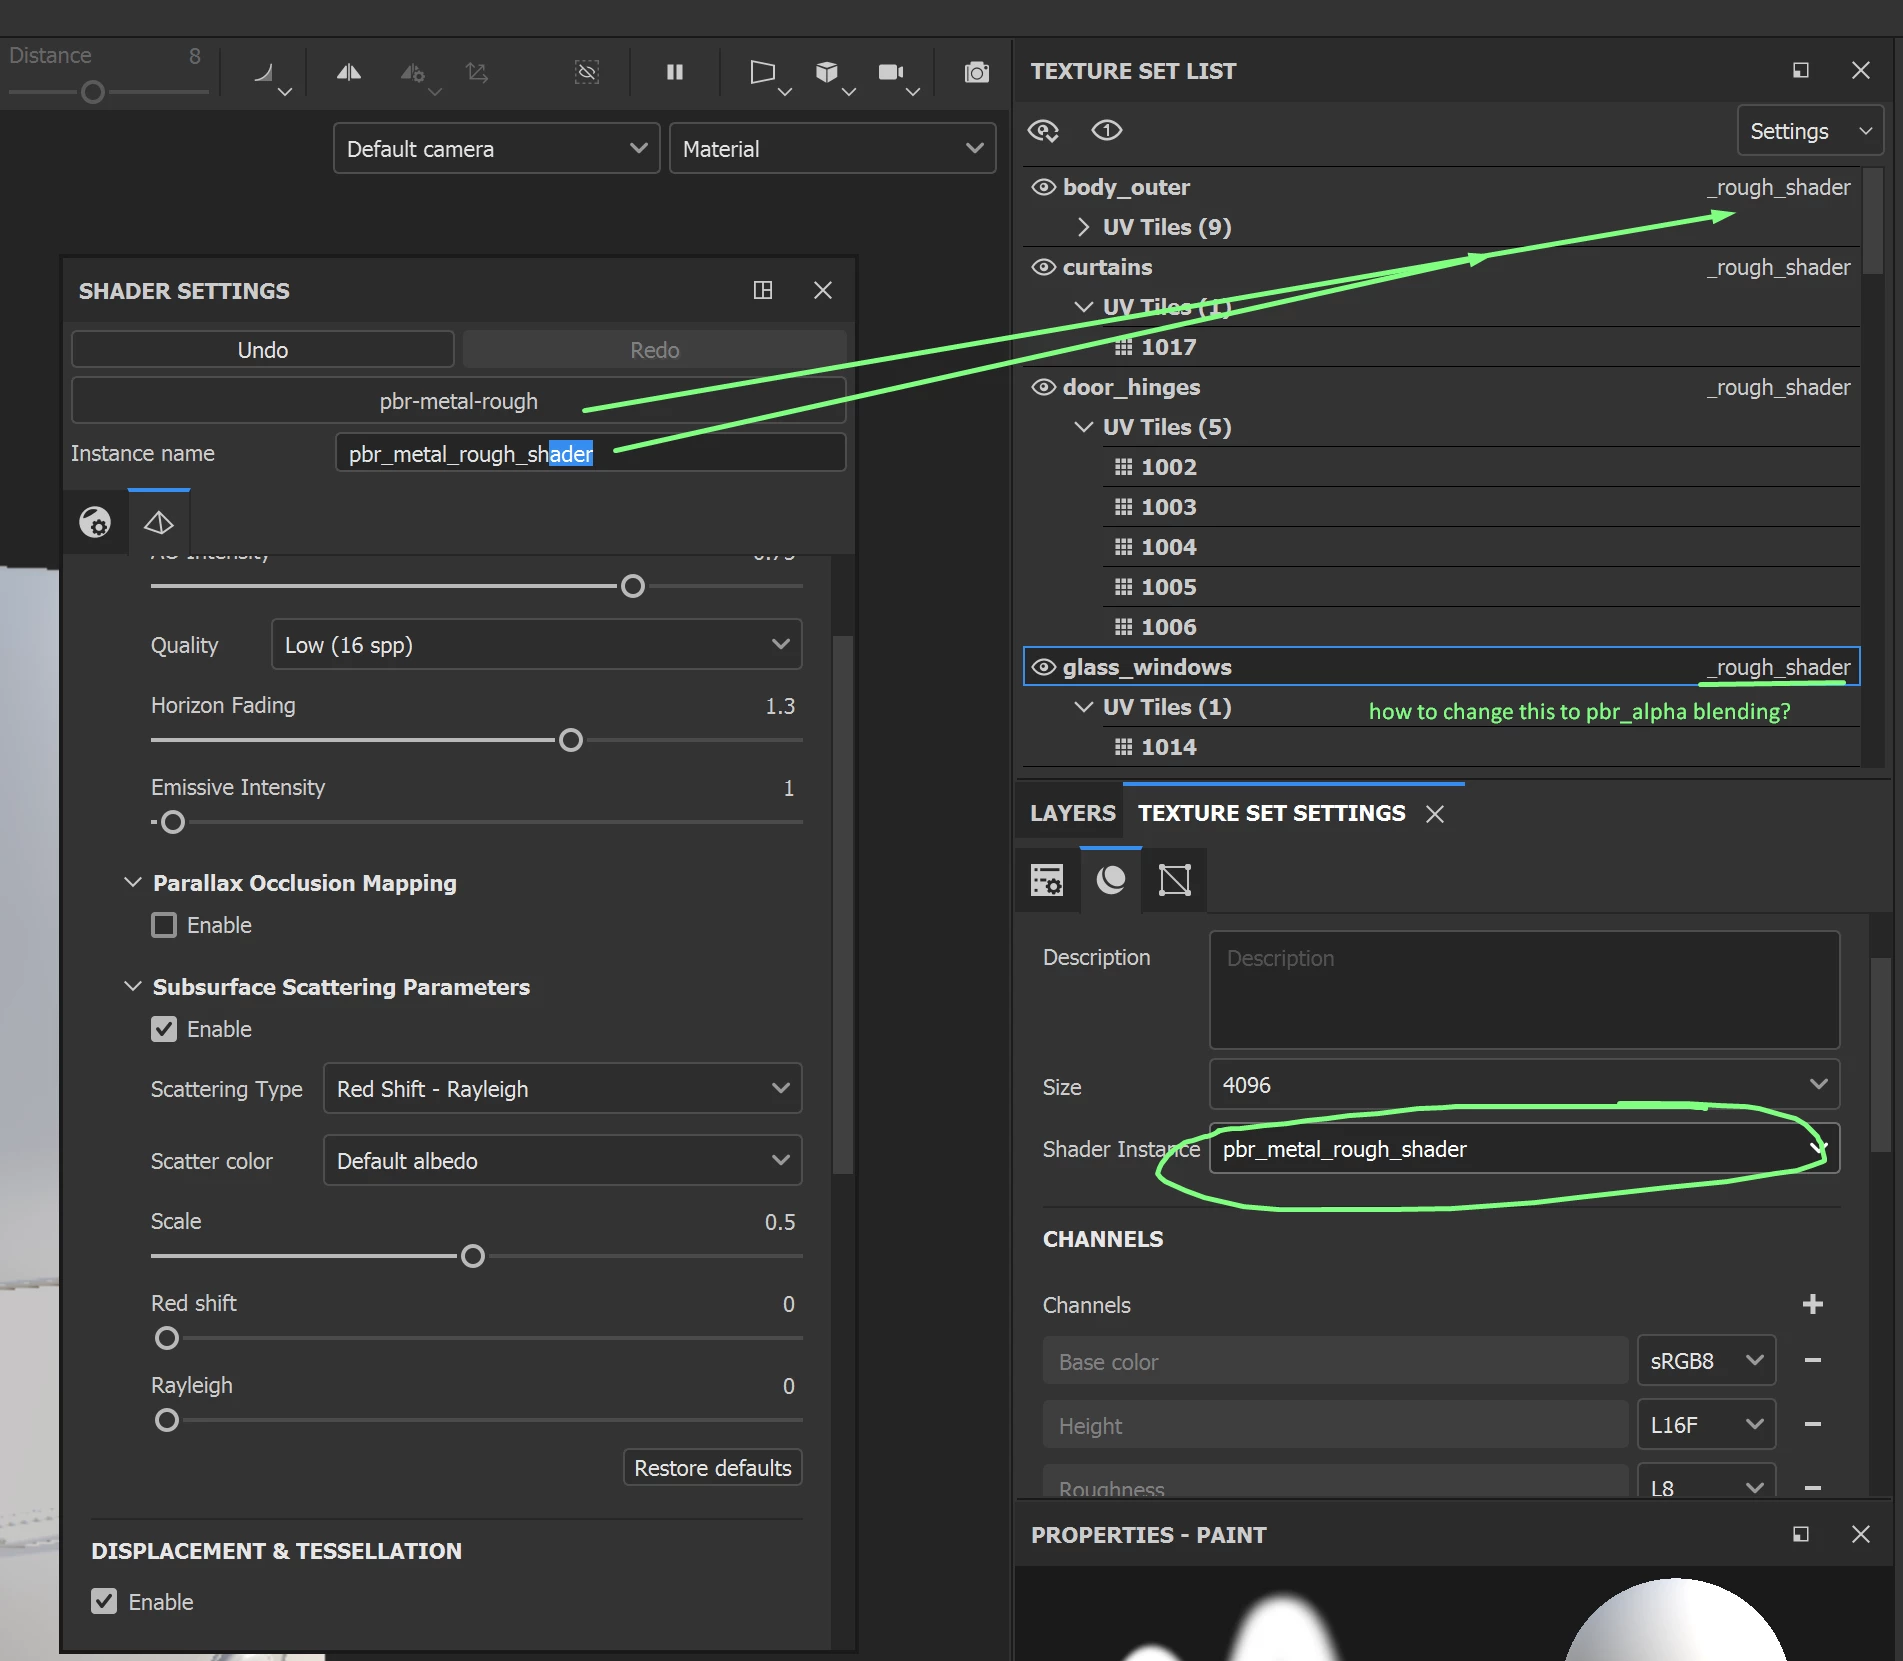Screen dimensions: 1903x1661
Task: Click the pbr-metal-rough shader button
Action: pos(459,401)
